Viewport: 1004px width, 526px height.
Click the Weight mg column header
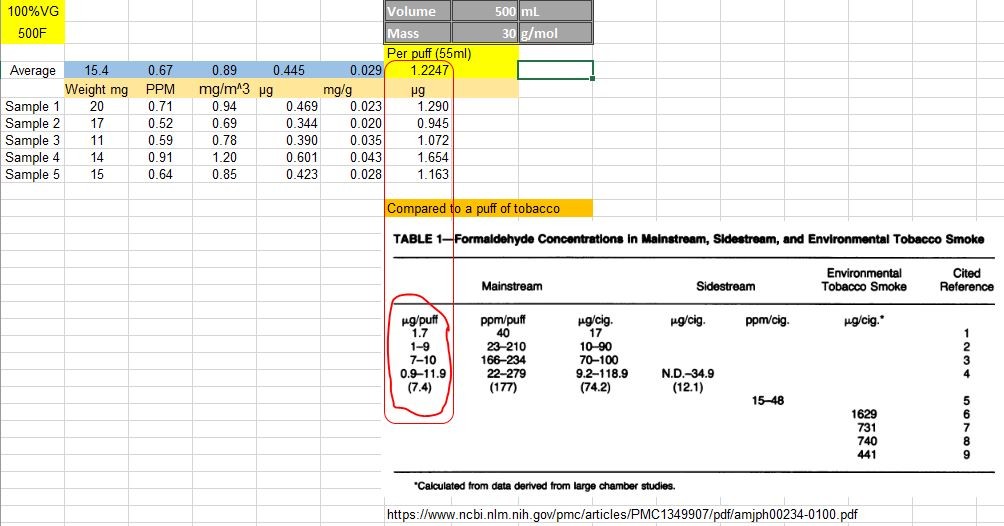[x=97, y=90]
